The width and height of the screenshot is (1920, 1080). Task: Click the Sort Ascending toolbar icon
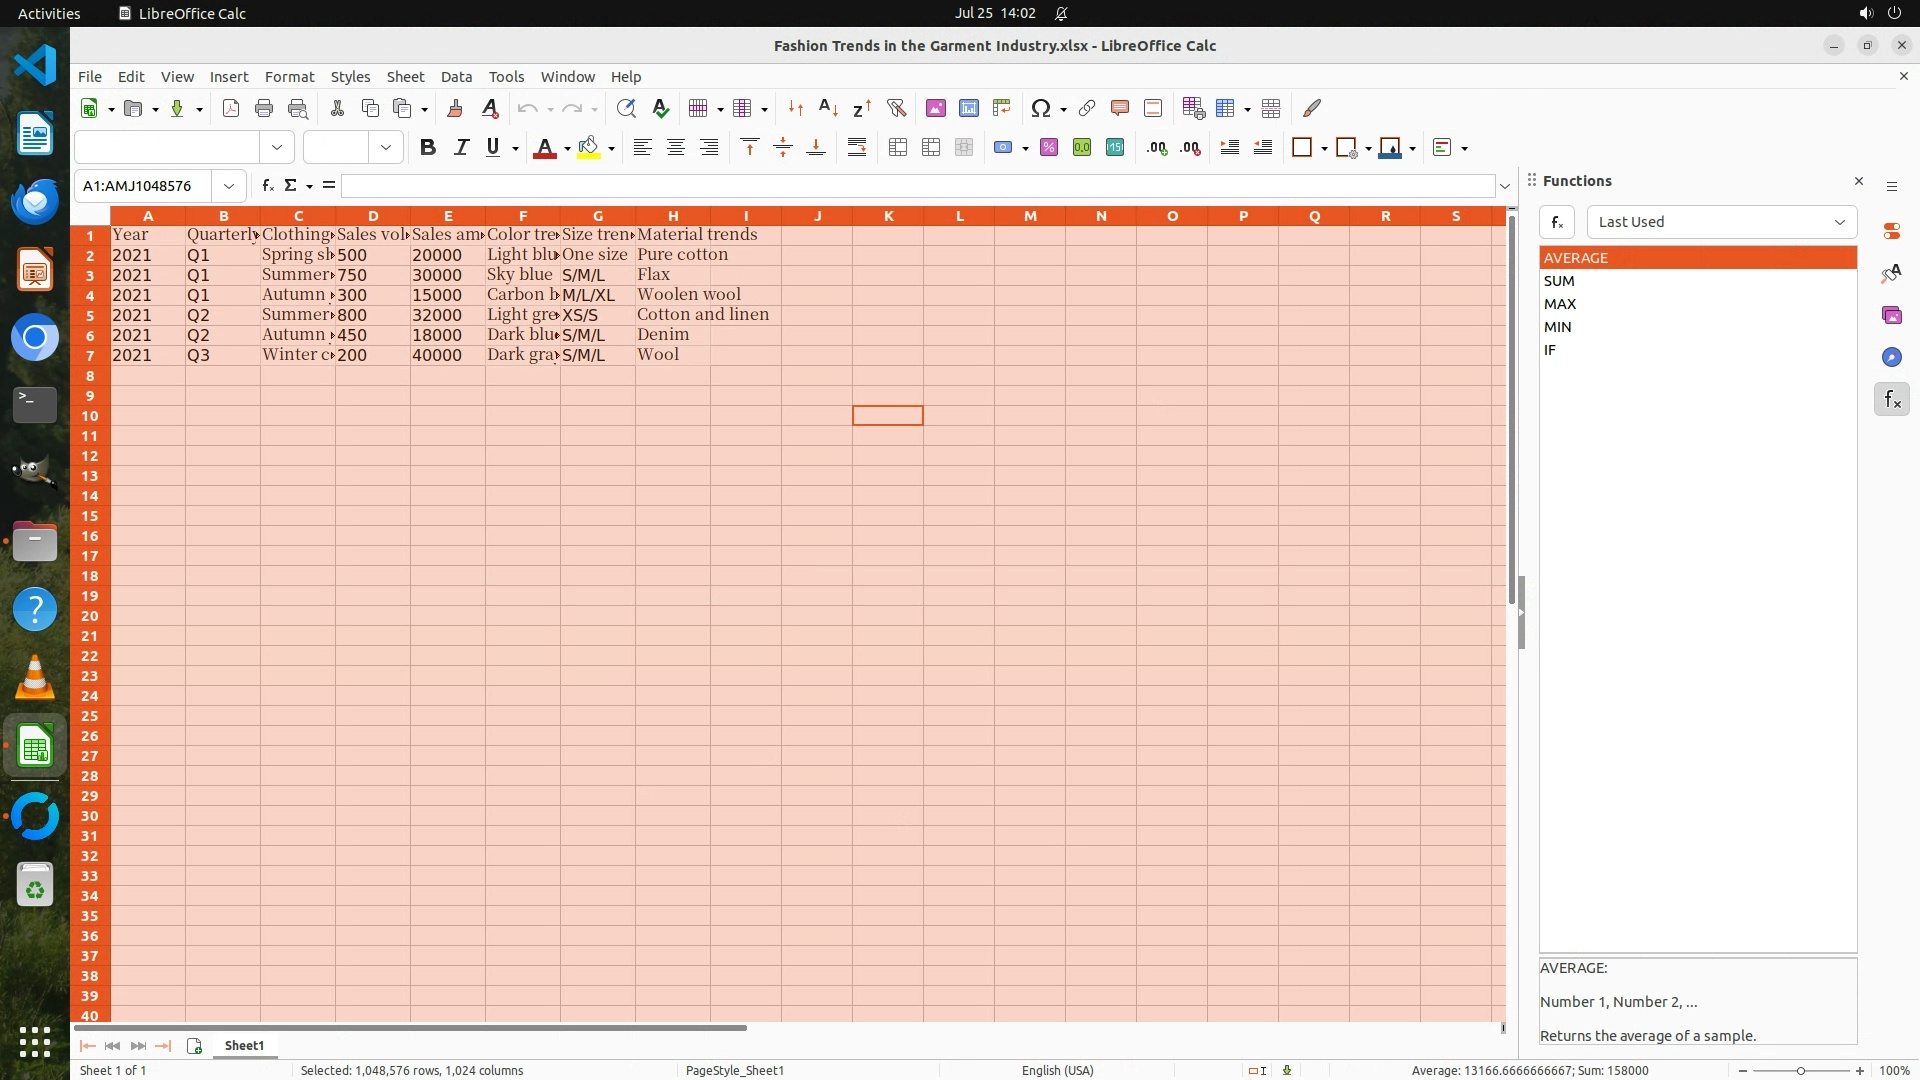point(828,108)
